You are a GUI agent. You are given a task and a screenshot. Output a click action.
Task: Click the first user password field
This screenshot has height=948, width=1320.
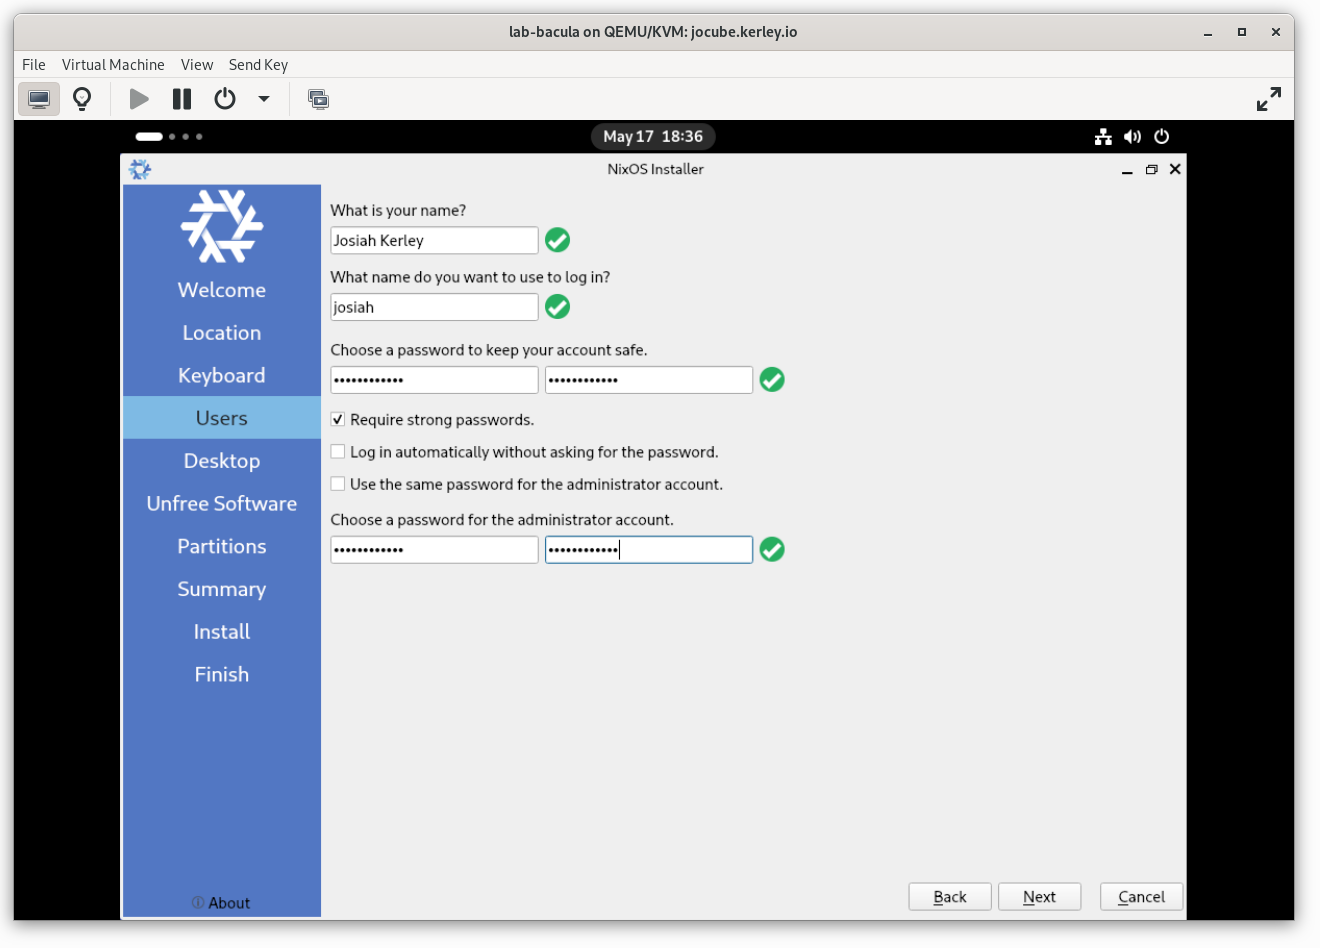click(434, 380)
